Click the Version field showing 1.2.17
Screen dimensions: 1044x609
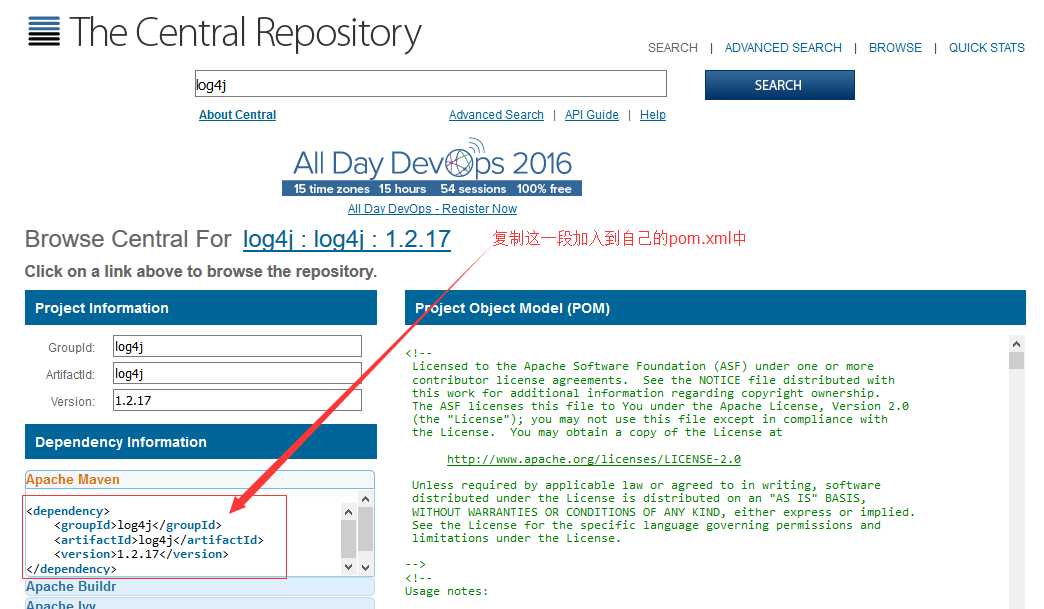[x=237, y=401]
